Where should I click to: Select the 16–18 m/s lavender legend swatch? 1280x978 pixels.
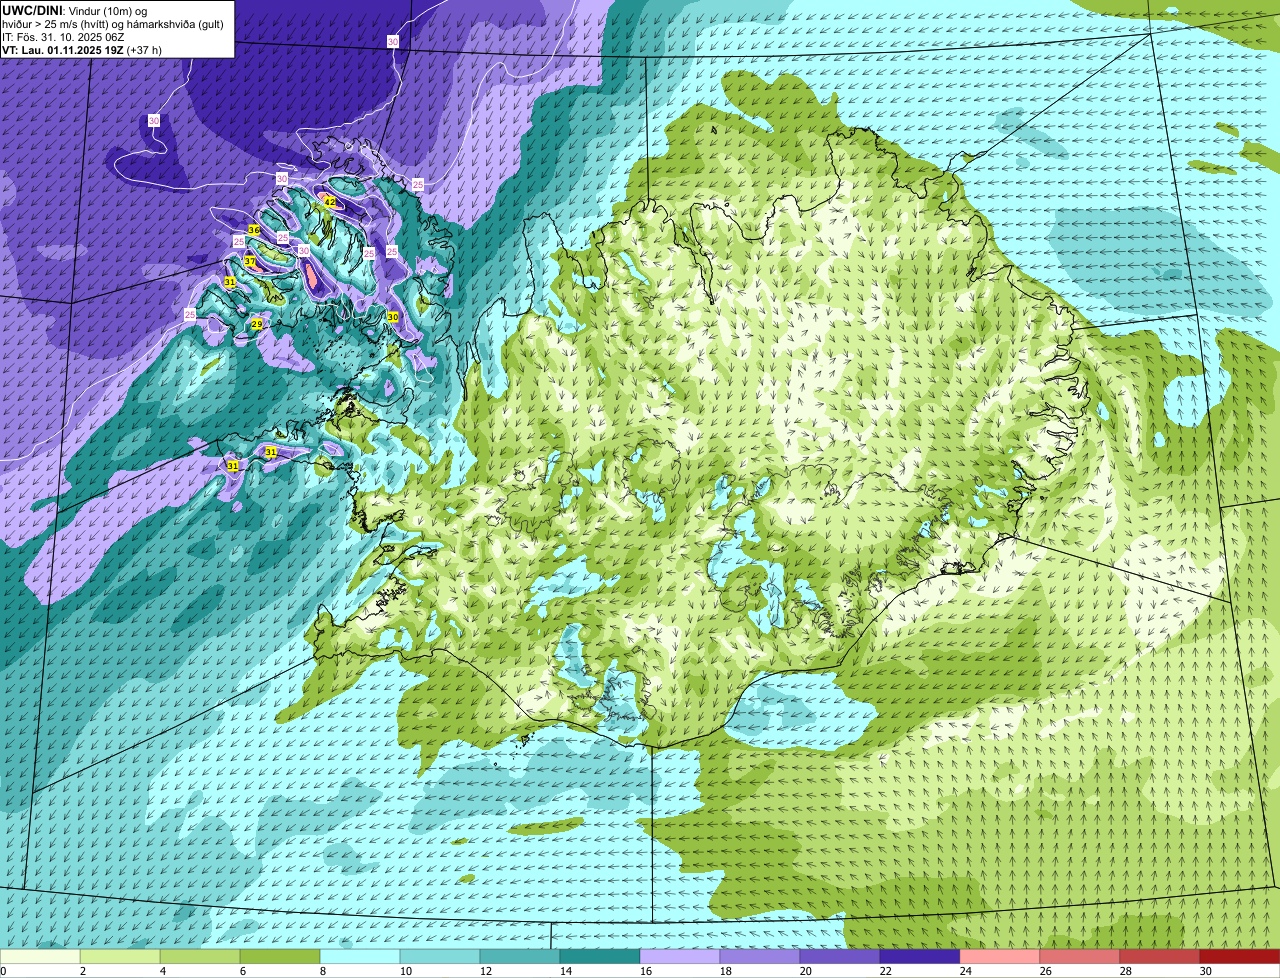(x=680, y=957)
